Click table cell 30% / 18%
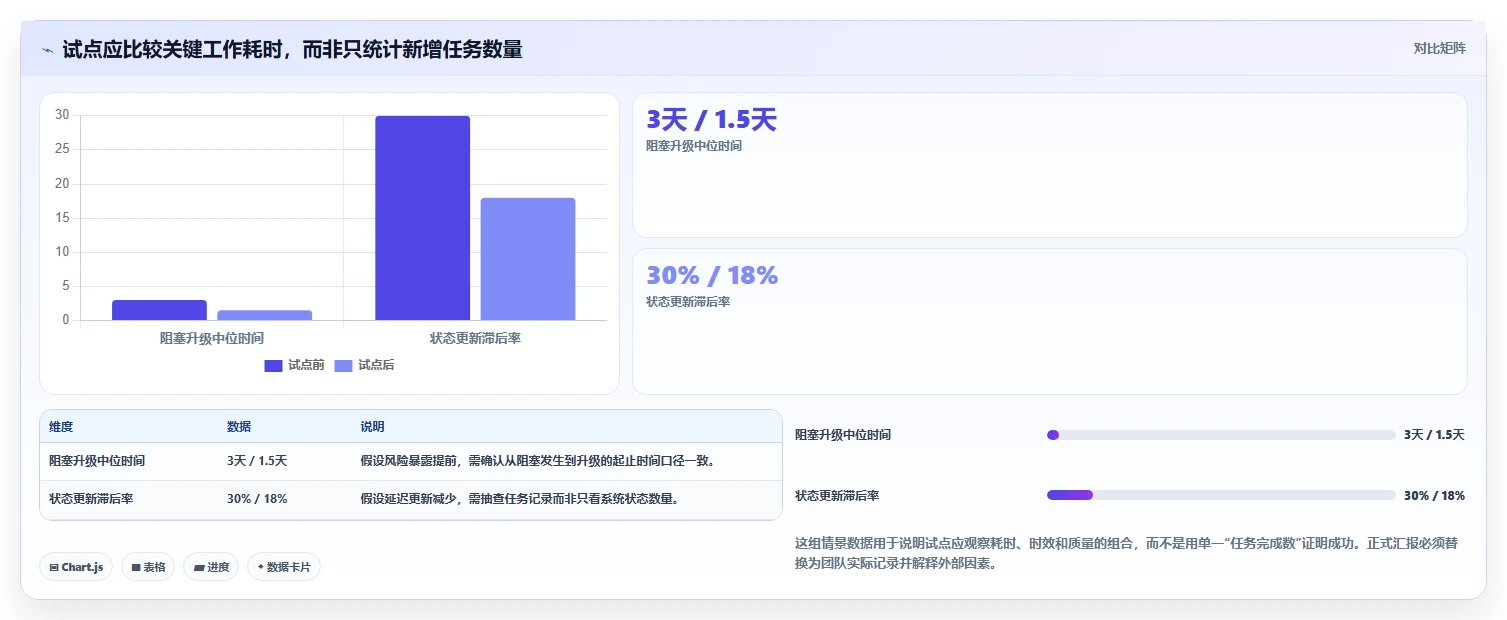This screenshot has width=1507, height=620. (x=257, y=499)
